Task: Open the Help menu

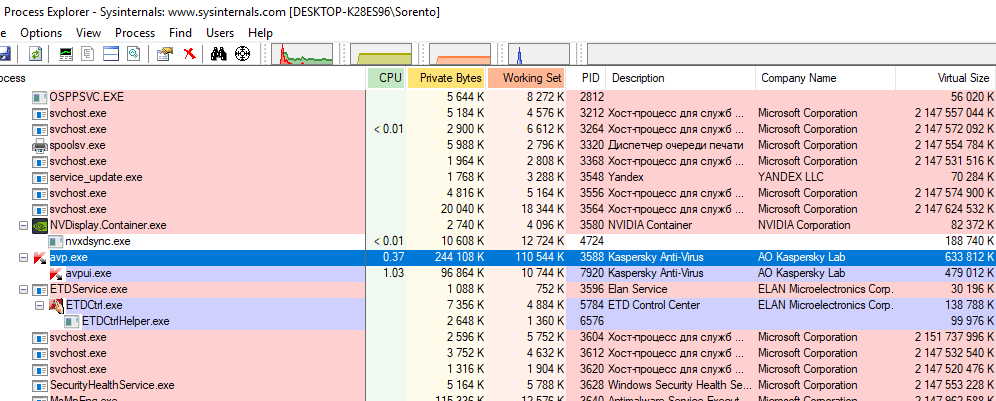Action: 260,33
